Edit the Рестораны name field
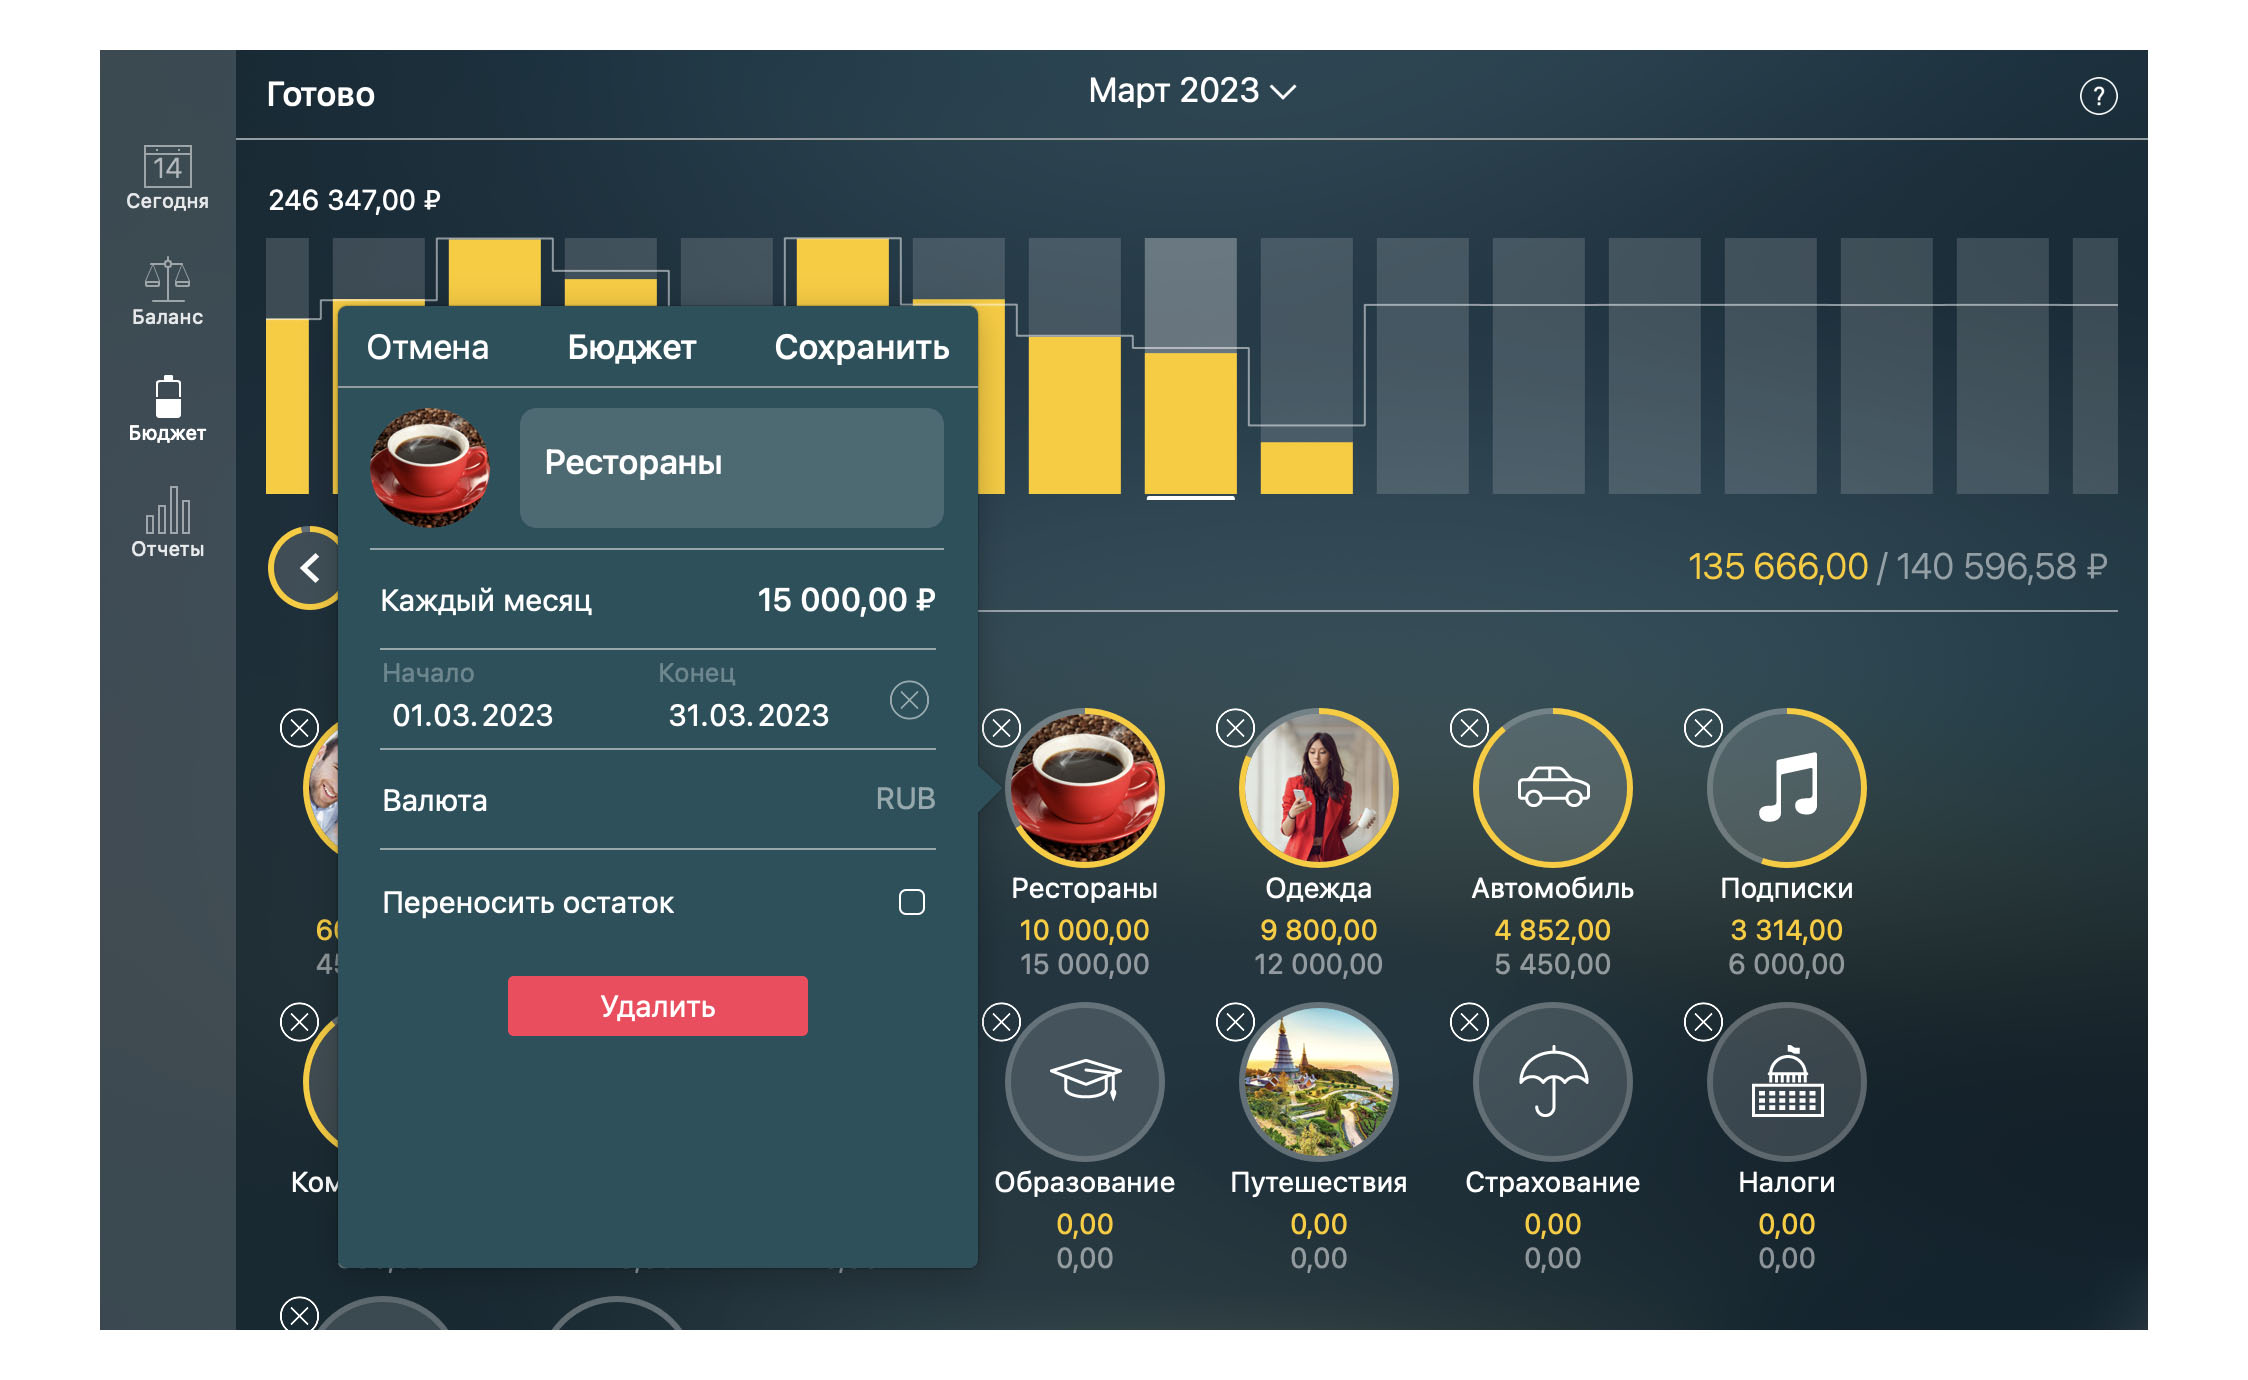This screenshot has width=2248, height=1380. [x=731, y=467]
